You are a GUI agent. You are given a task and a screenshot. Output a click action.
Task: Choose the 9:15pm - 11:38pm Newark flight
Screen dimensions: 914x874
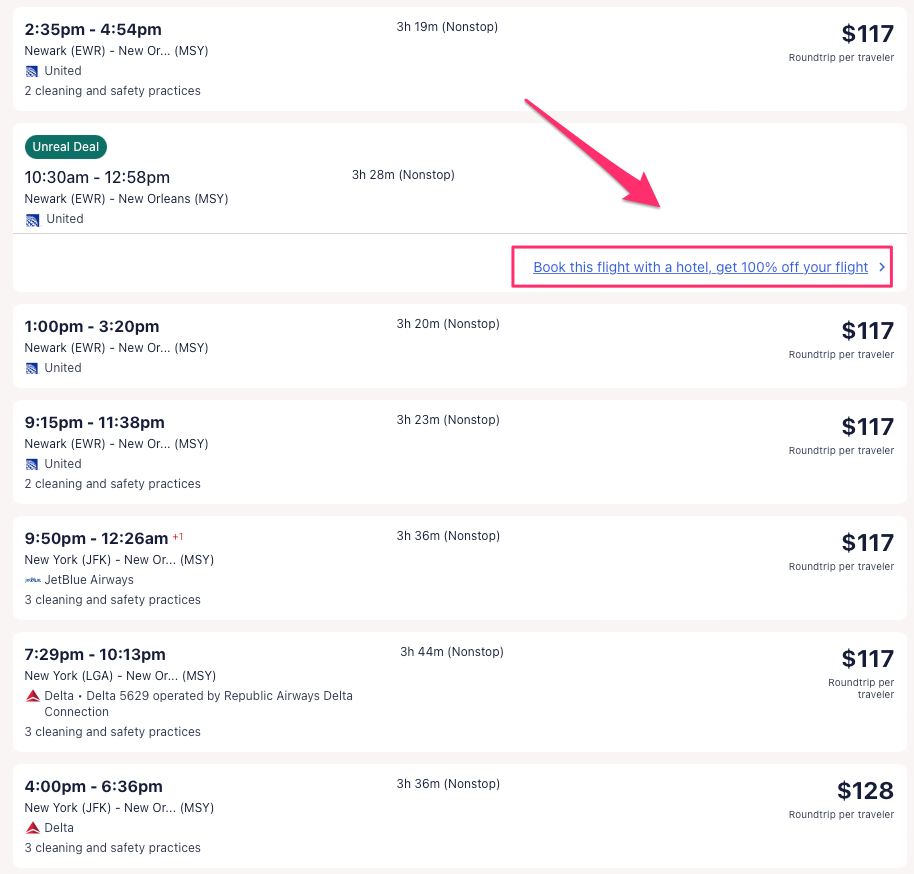(x=94, y=423)
